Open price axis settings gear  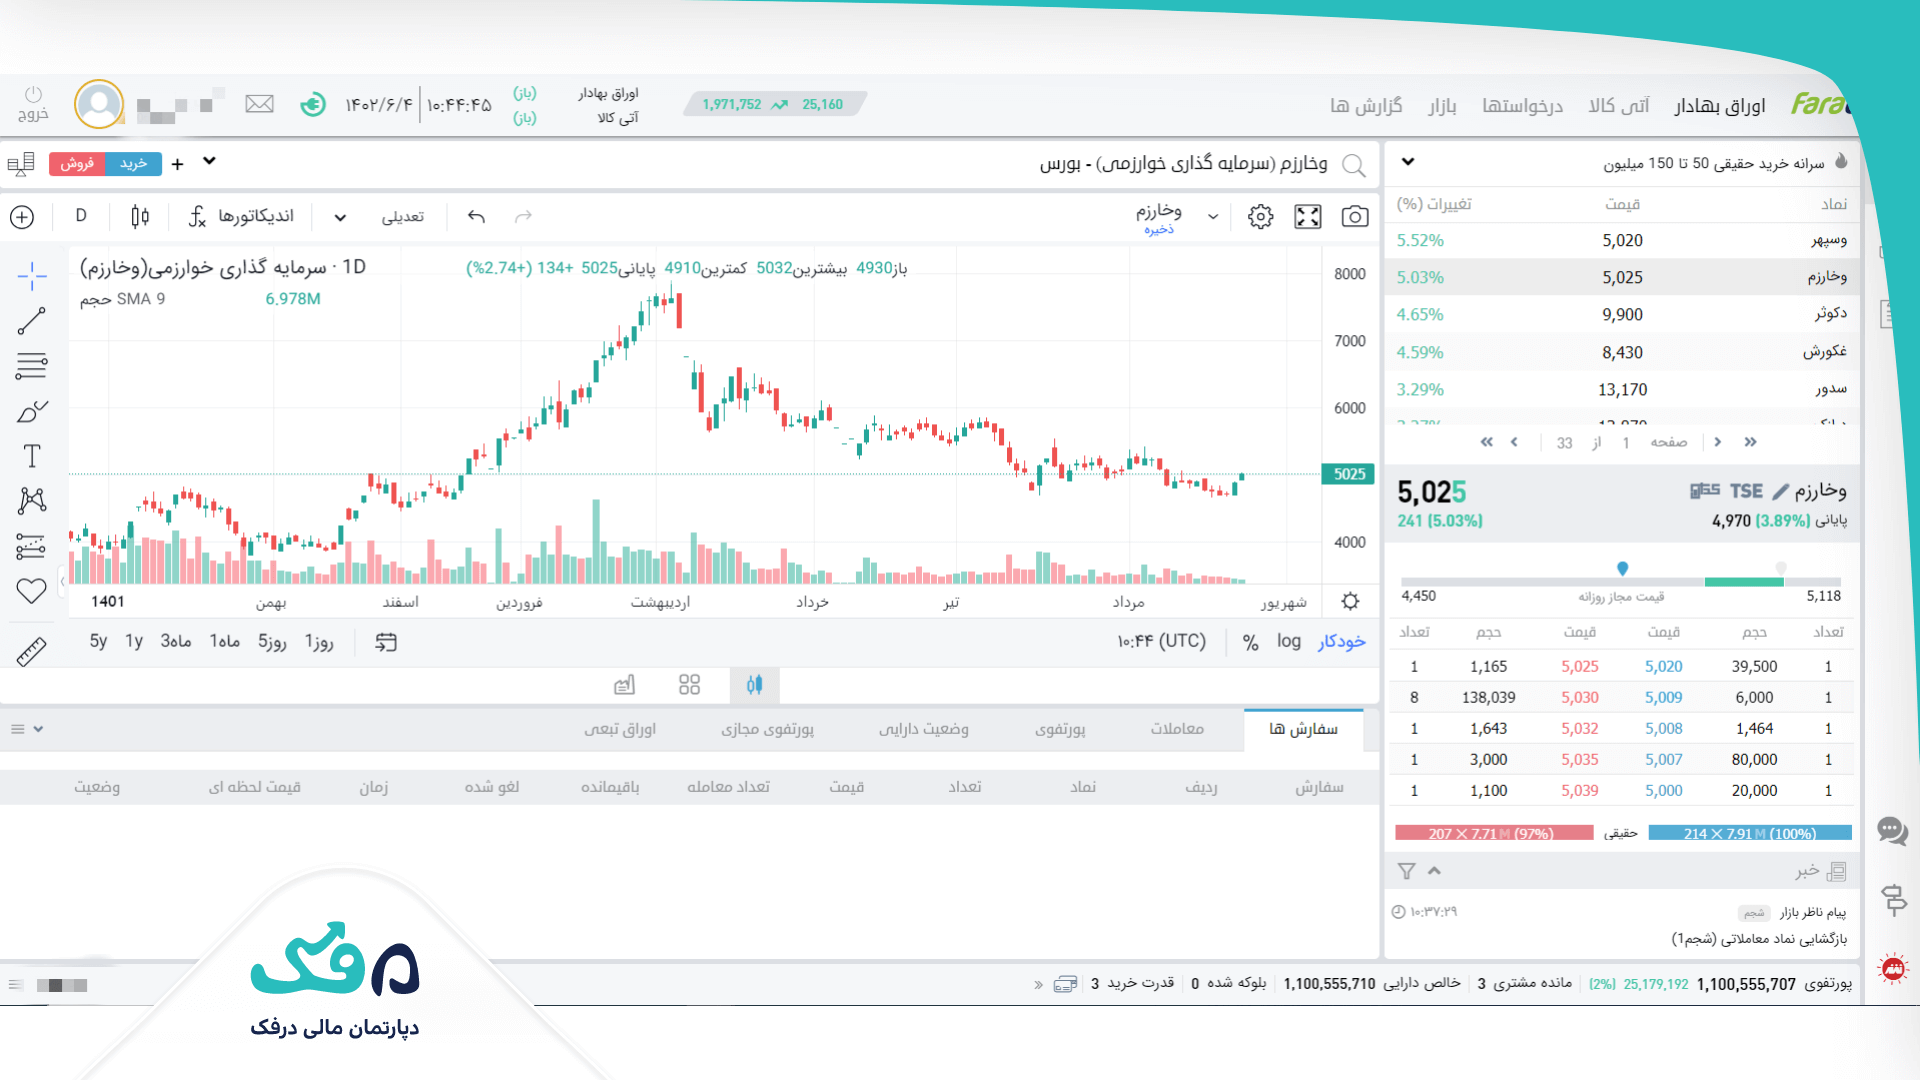(1350, 601)
